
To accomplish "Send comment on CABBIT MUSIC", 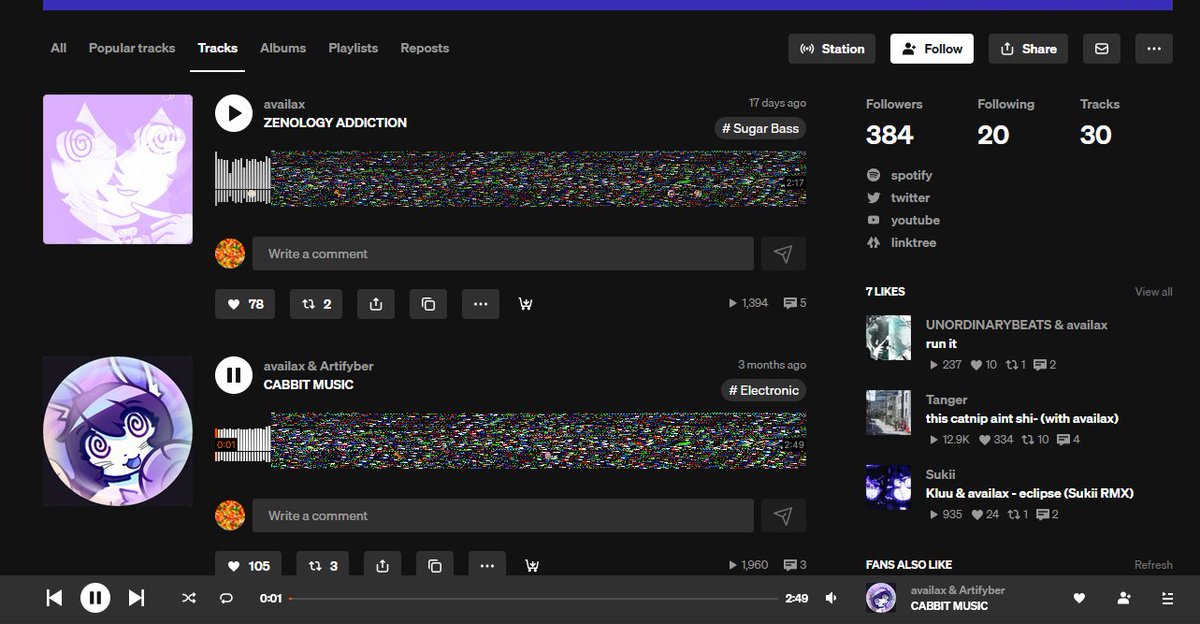I will 783,516.
